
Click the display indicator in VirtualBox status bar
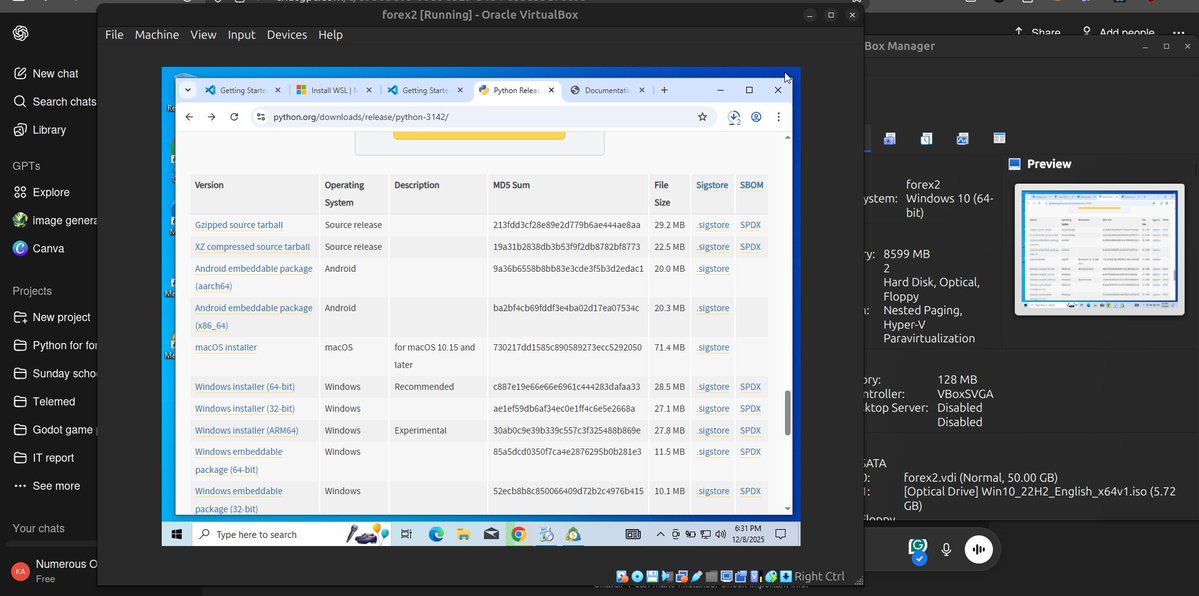point(726,577)
